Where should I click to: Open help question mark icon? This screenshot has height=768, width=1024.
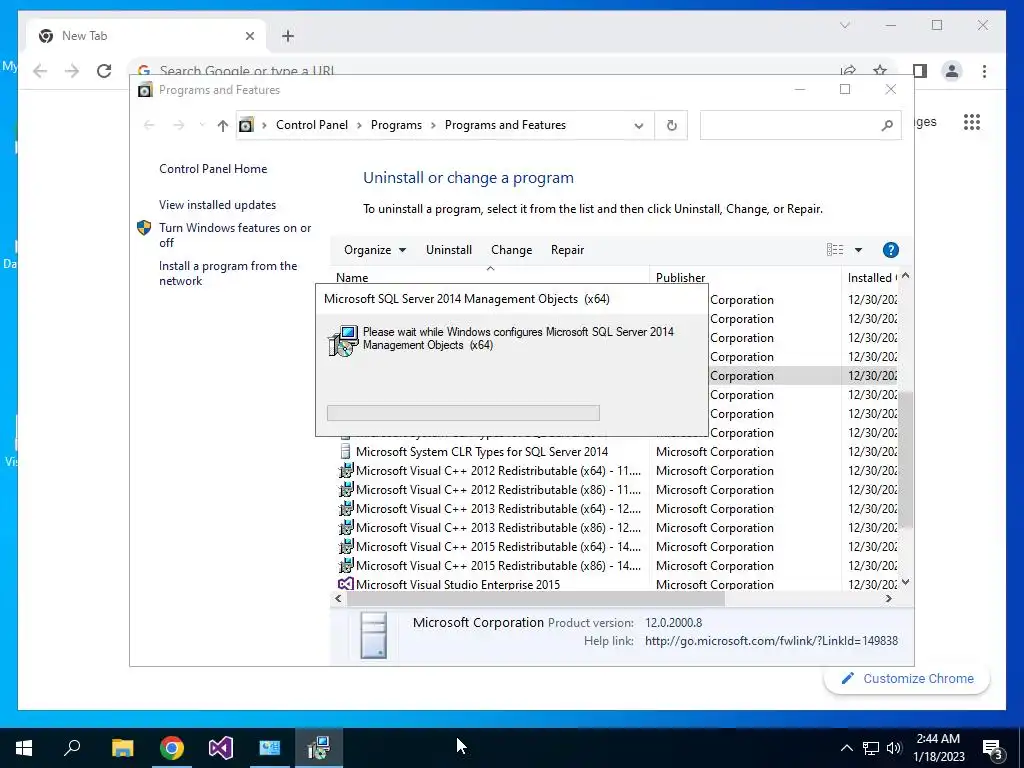click(x=891, y=249)
